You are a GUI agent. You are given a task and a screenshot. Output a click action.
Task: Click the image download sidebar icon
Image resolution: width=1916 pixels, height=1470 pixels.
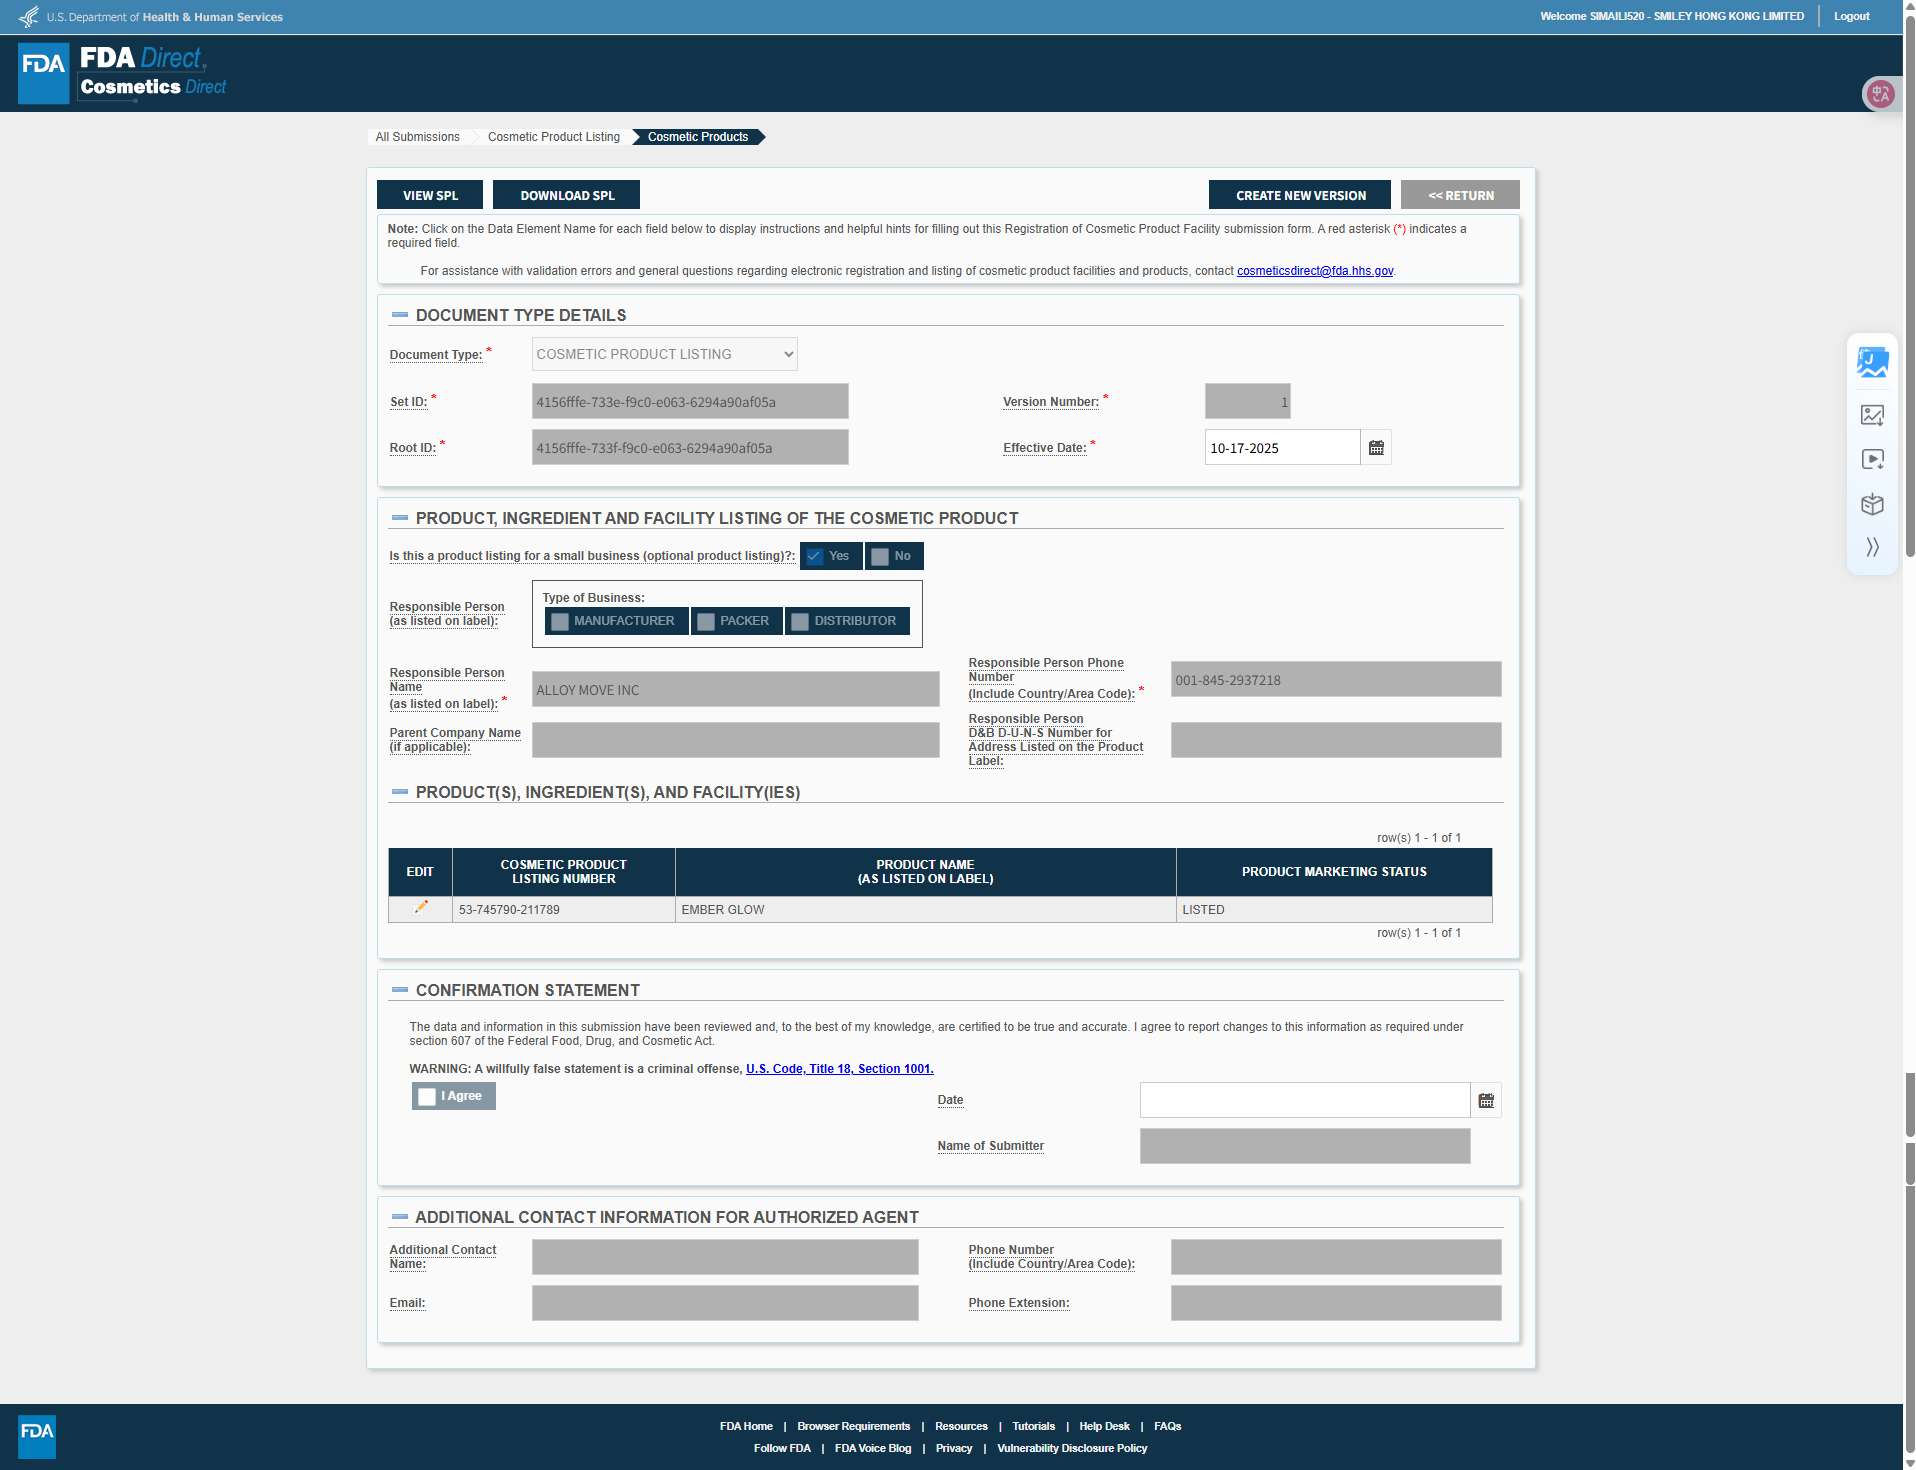pyautogui.click(x=1872, y=415)
